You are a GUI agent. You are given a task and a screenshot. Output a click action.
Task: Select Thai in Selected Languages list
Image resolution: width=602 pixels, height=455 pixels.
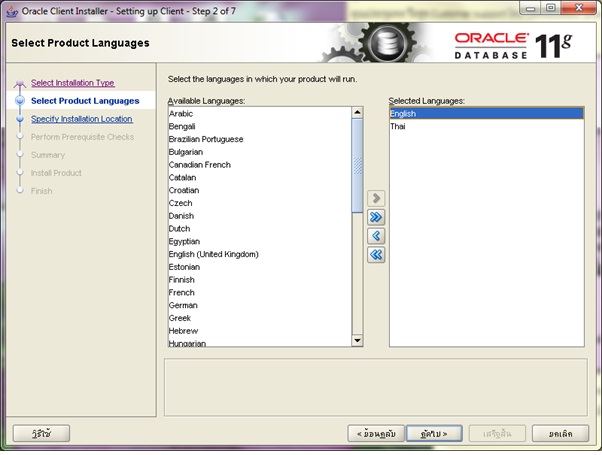486,126
